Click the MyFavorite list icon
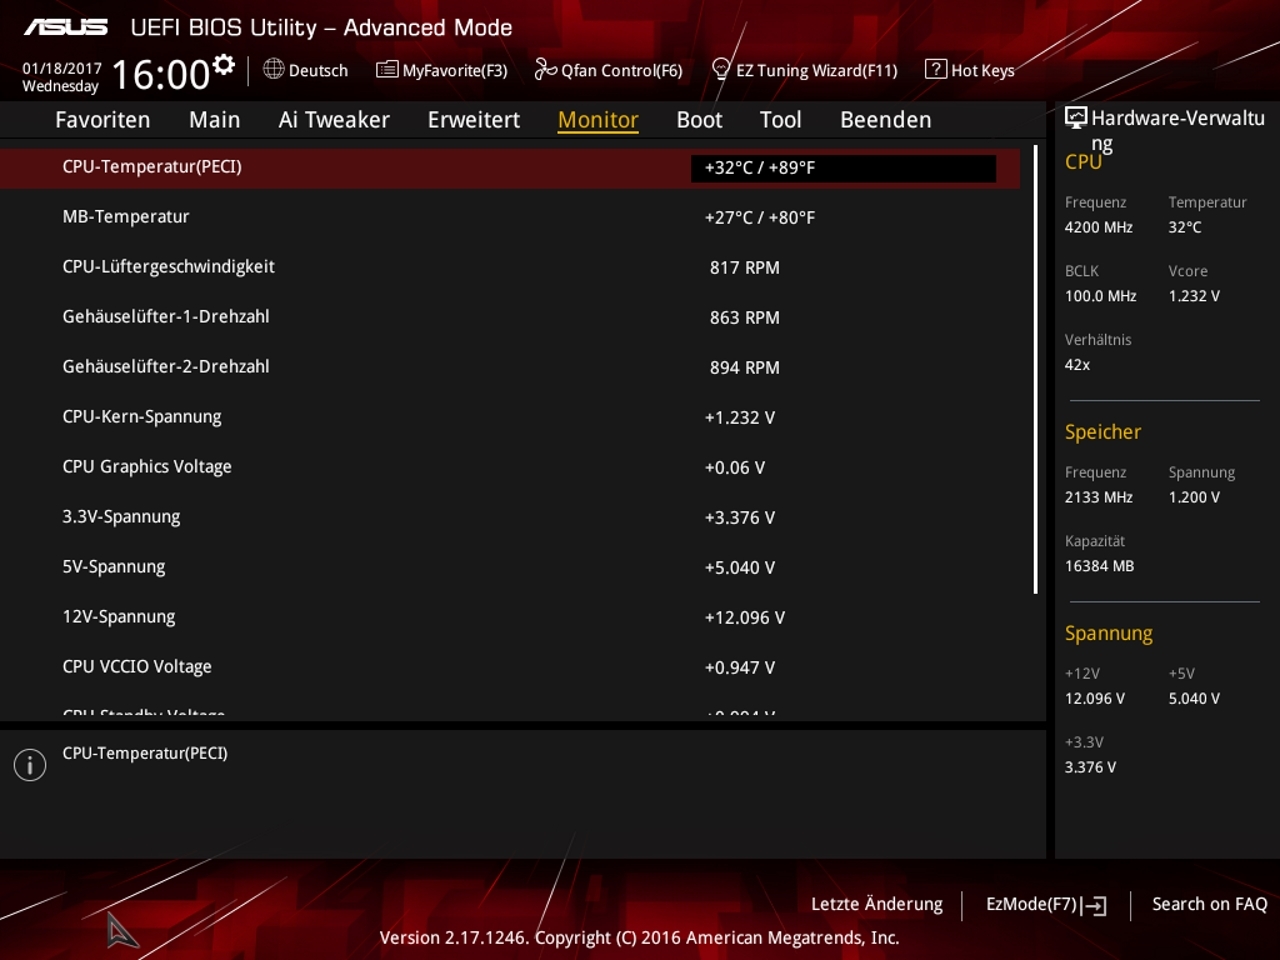This screenshot has height=960, width=1280. point(387,69)
